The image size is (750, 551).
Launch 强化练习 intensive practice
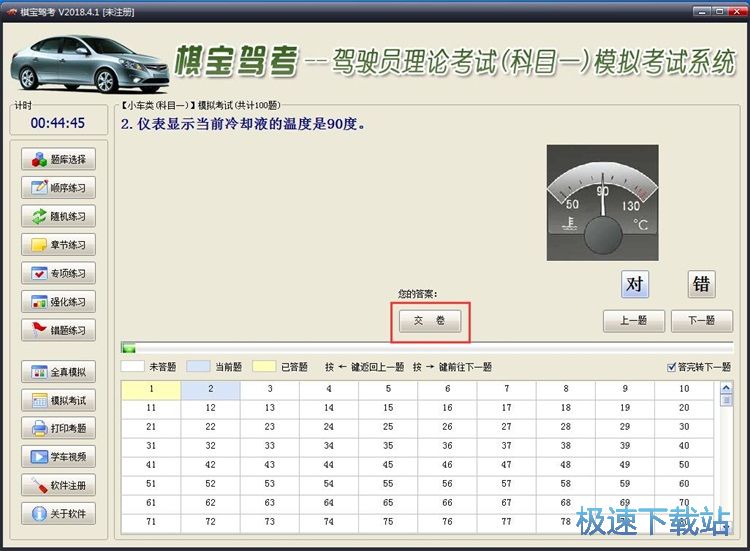pos(59,301)
